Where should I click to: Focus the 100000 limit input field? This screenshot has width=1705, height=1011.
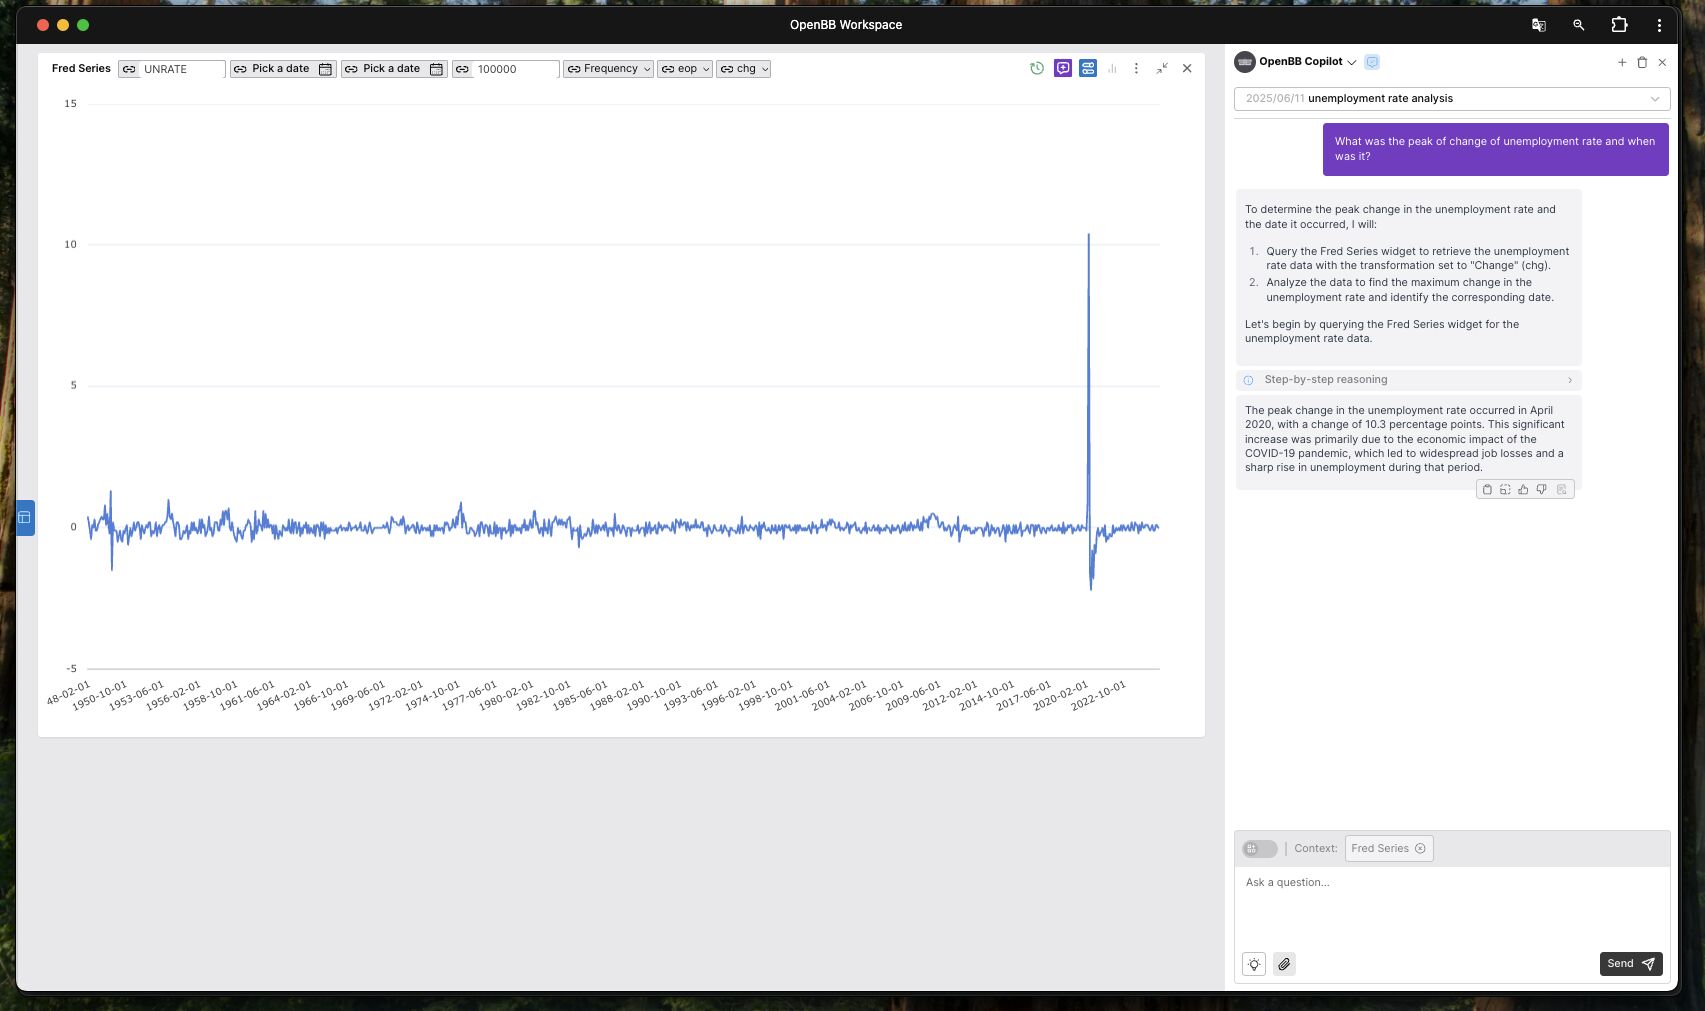[516, 69]
